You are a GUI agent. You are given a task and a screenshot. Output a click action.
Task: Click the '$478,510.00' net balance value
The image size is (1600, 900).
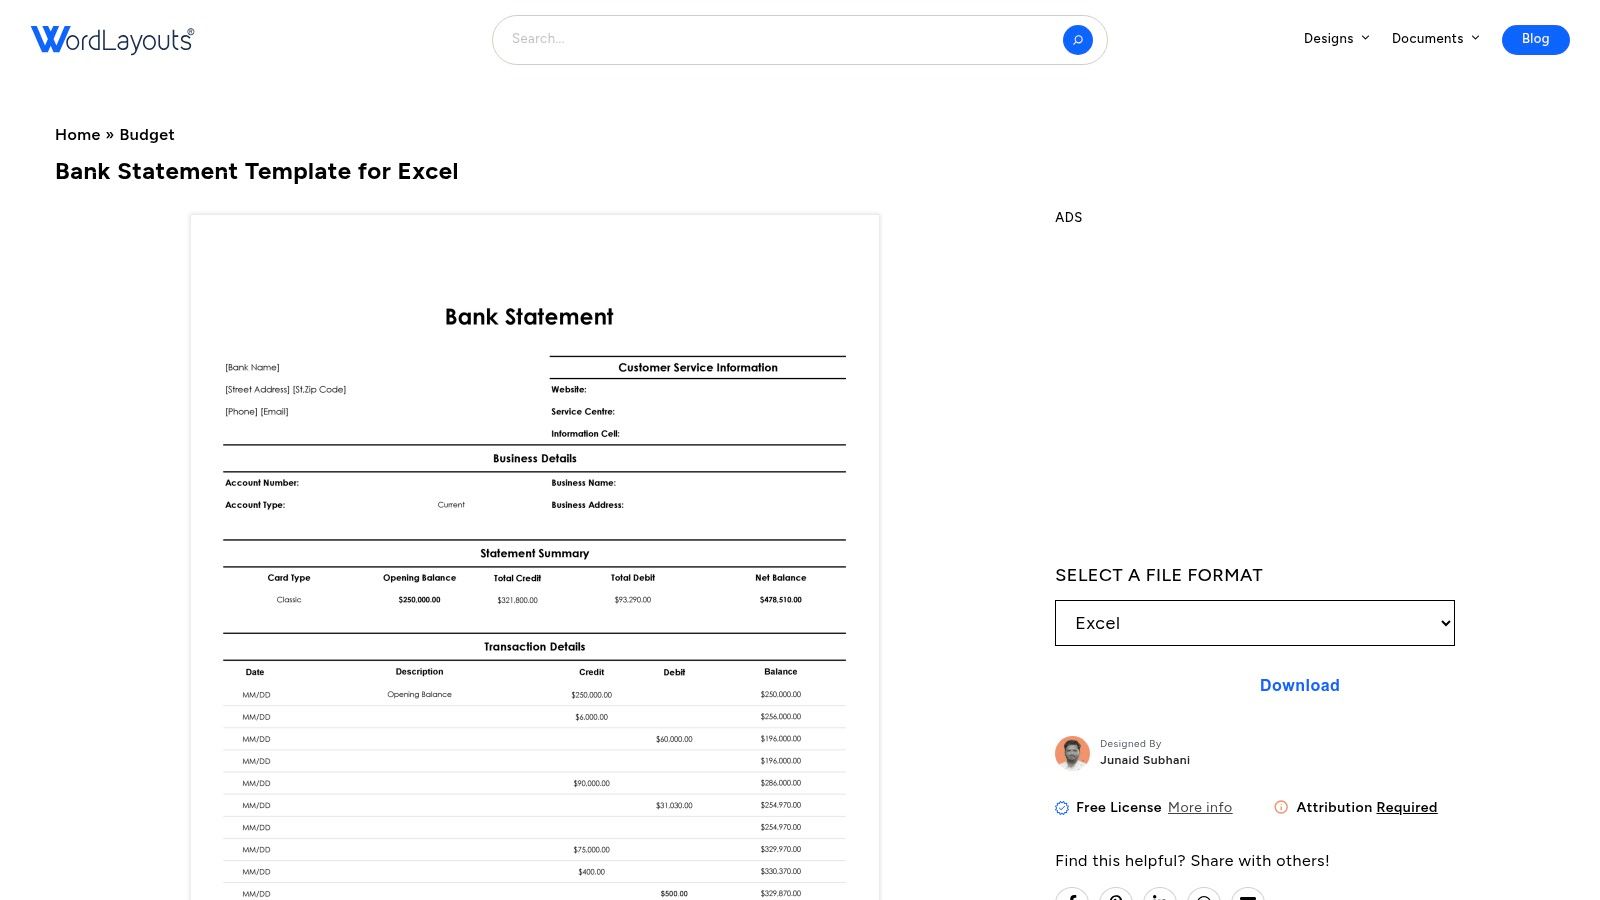[x=780, y=600]
